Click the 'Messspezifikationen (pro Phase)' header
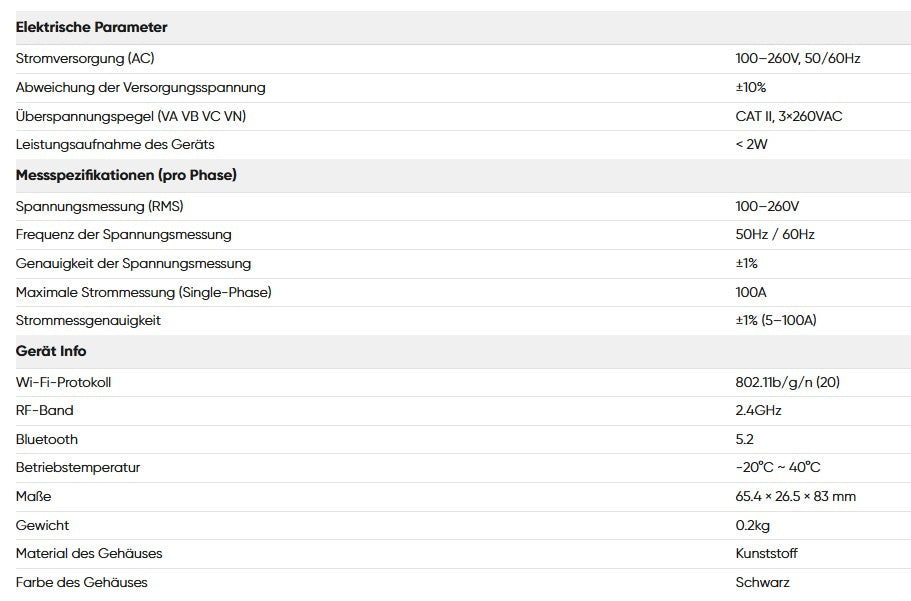The width and height of the screenshot is (911, 601). coord(126,175)
